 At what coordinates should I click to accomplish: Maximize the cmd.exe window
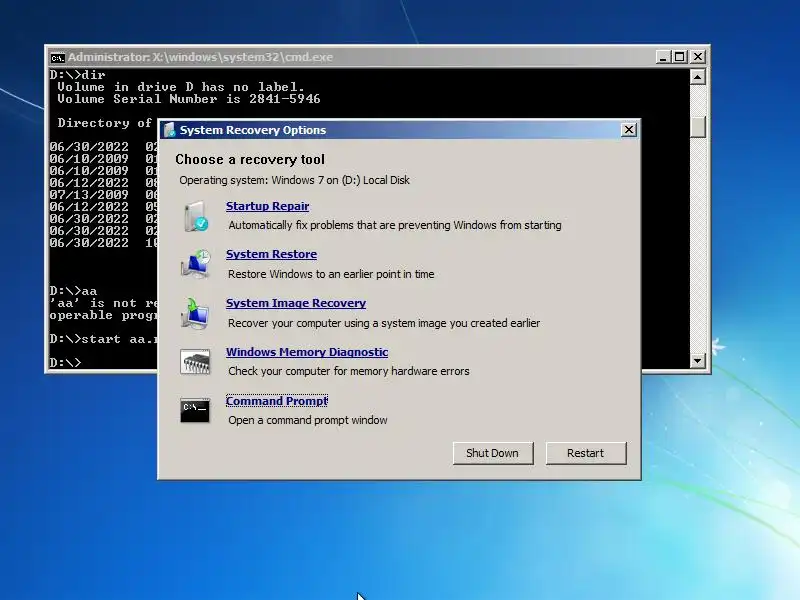tap(680, 57)
